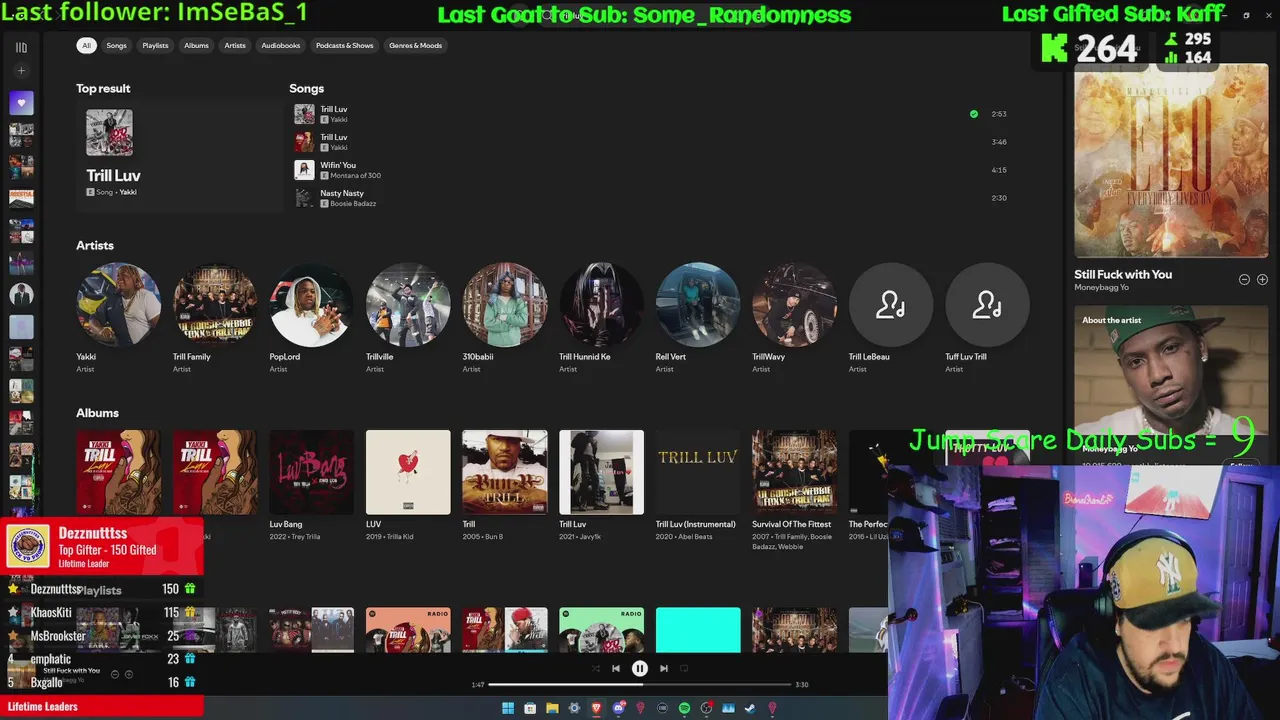The height and width of the screenshot is (720, 1280).
Task: Select the All filter chip
Action: [x=86, y=45]
